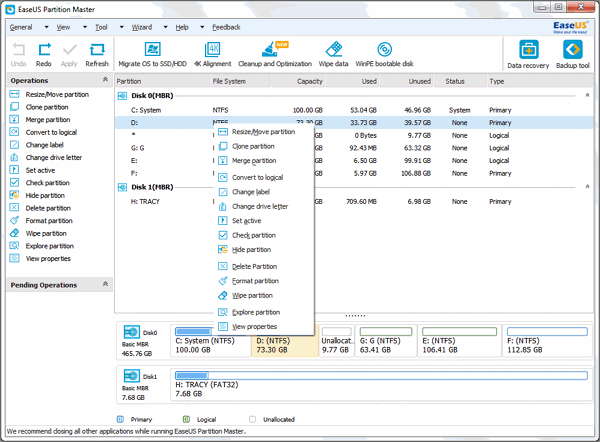Select the F: partition row
Image resolution: width=600 pixels, height=442 pixels.
[354, 173]
